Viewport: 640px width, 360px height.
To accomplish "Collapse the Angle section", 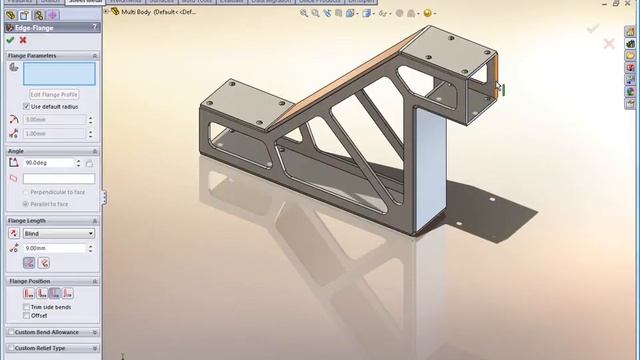I will [x=95, y=151].
